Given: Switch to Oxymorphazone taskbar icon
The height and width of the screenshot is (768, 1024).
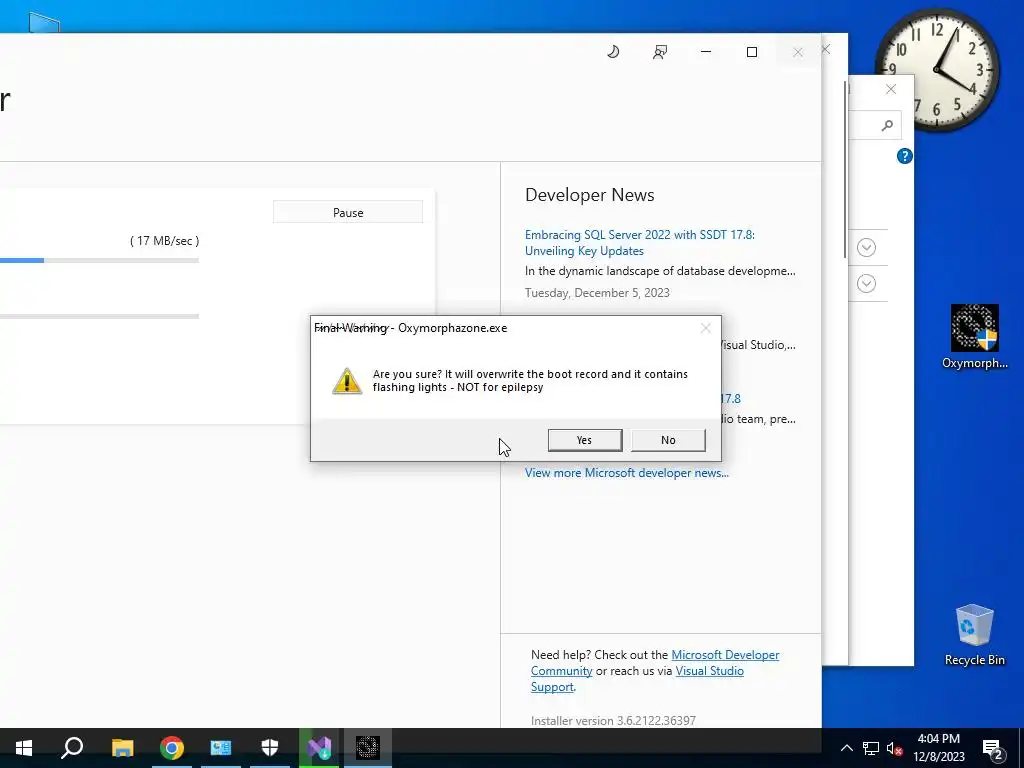Looking at the screenshot, I should click(368, 748).
